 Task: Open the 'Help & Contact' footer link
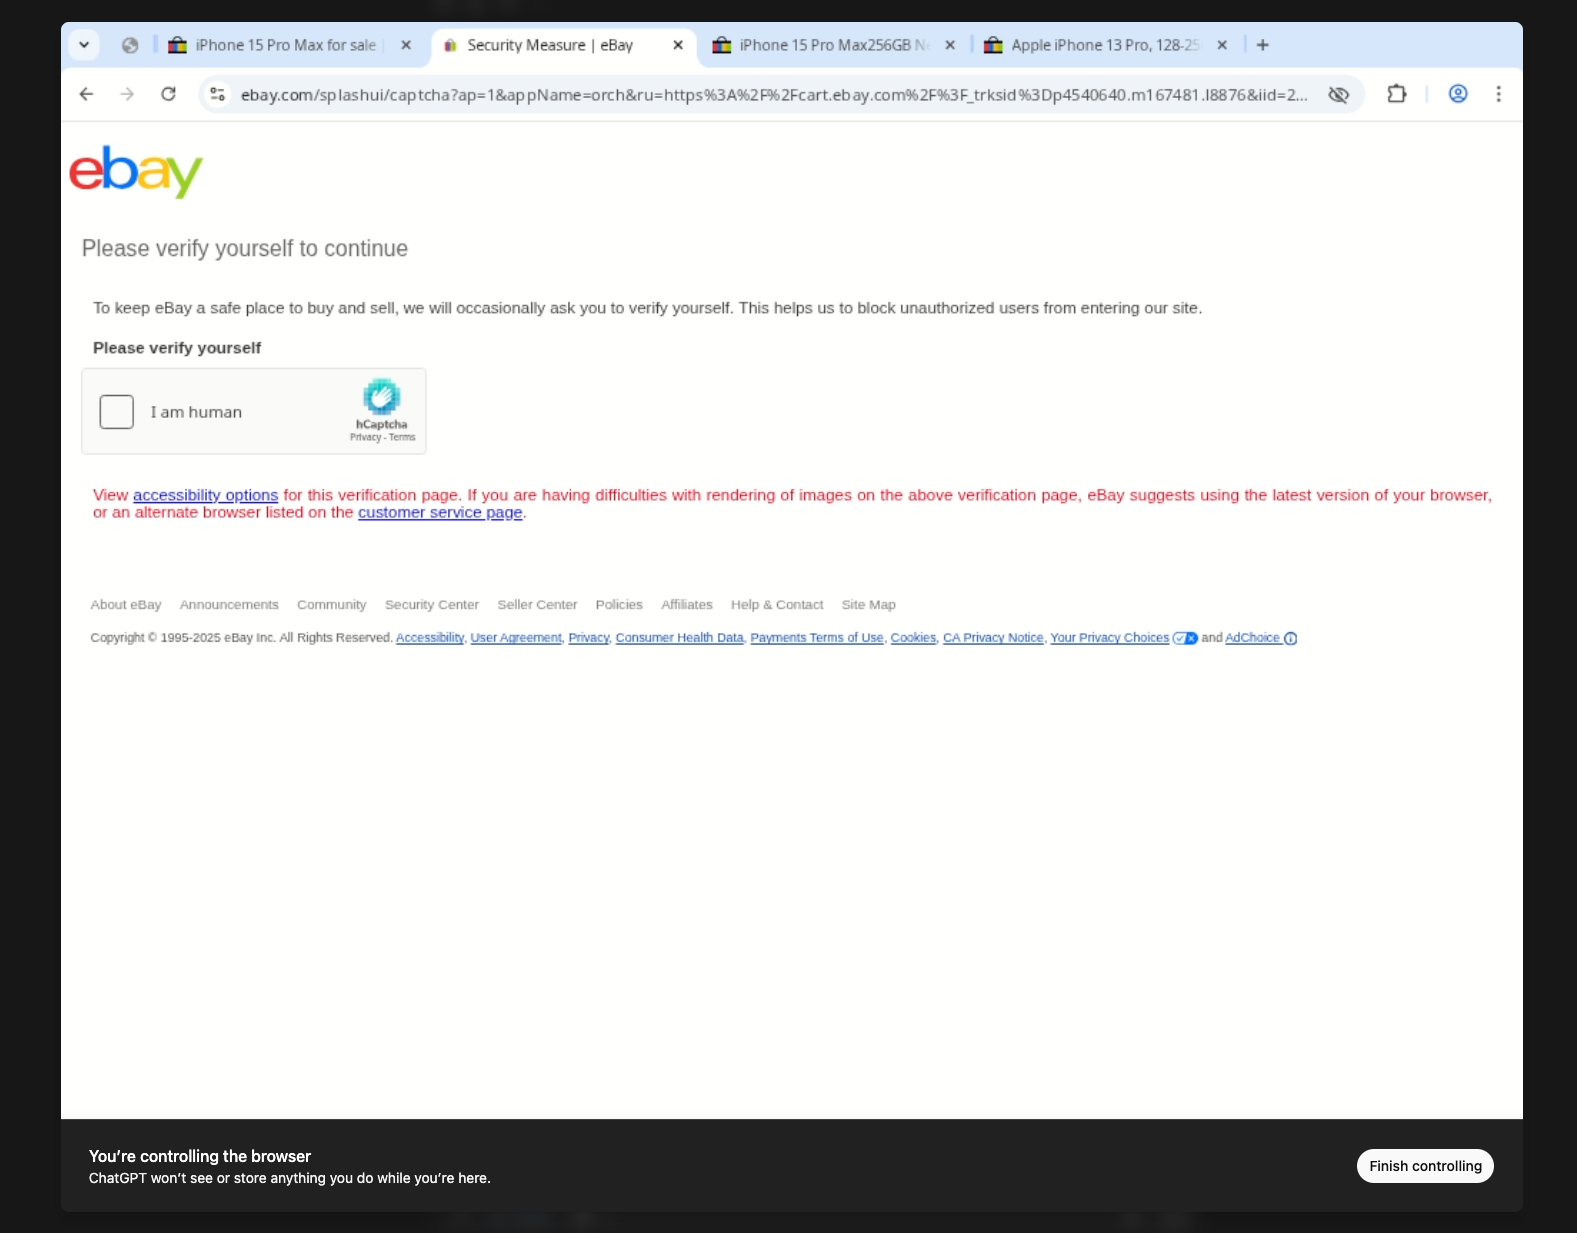pyautogui.click(x=777, y=605)
